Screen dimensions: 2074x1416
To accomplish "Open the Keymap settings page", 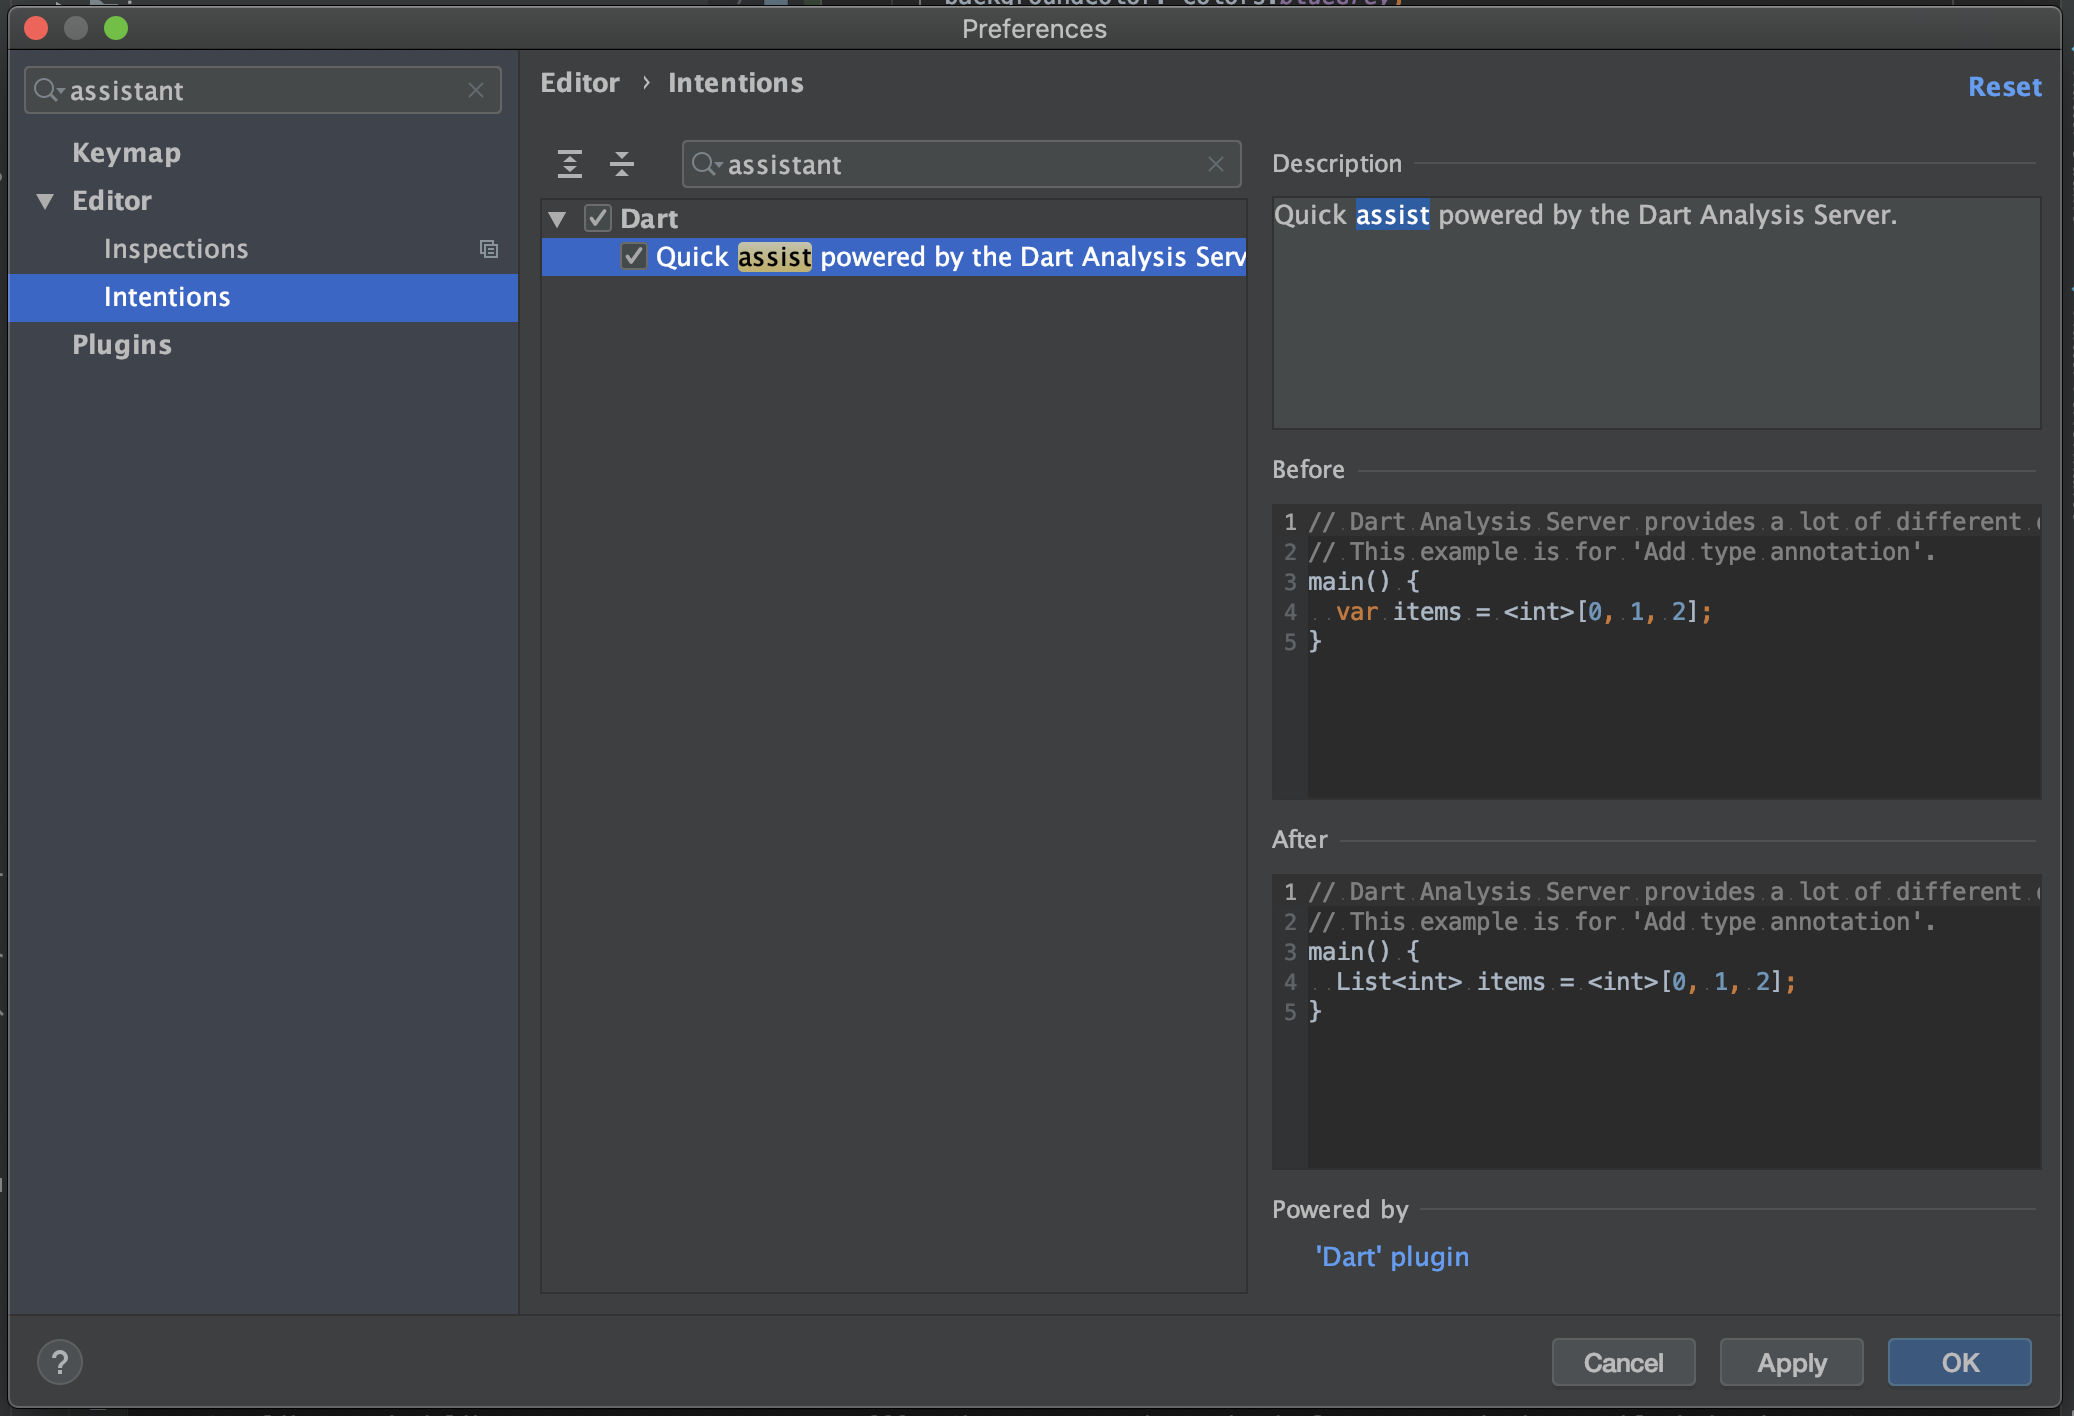I will point(126,153).
